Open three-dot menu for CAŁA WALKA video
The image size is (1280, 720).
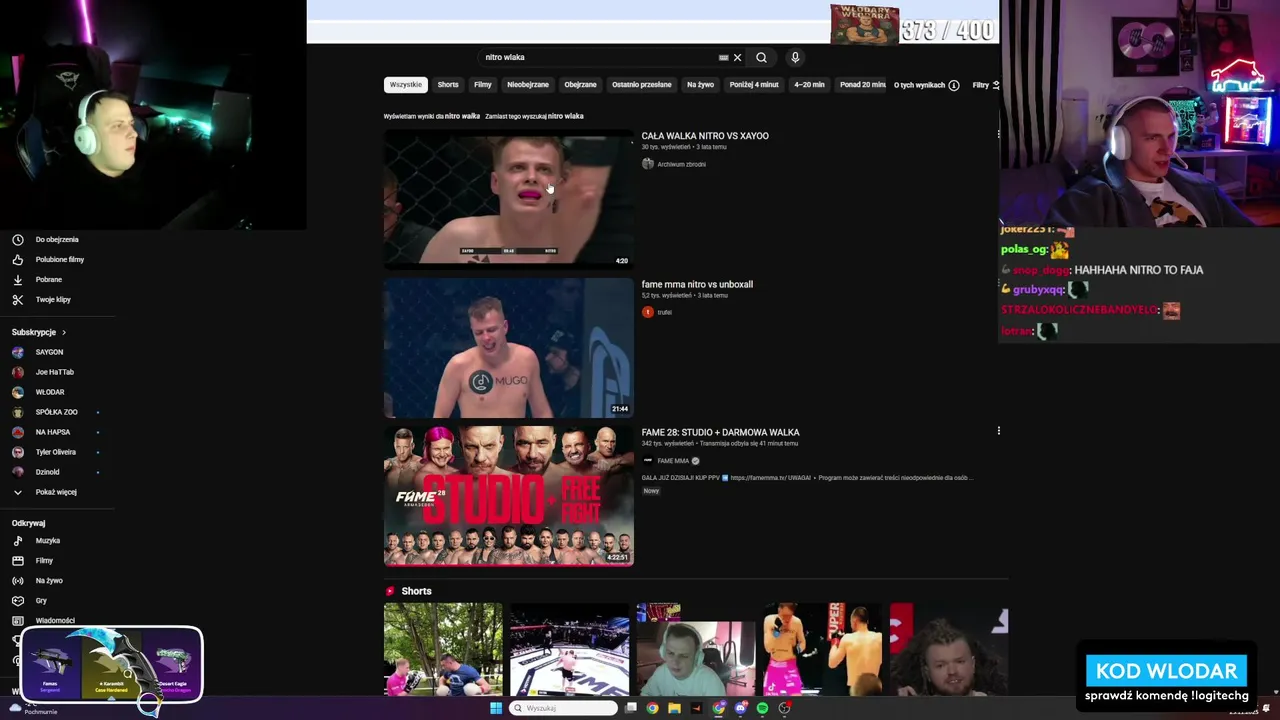(x=998, y=134)
